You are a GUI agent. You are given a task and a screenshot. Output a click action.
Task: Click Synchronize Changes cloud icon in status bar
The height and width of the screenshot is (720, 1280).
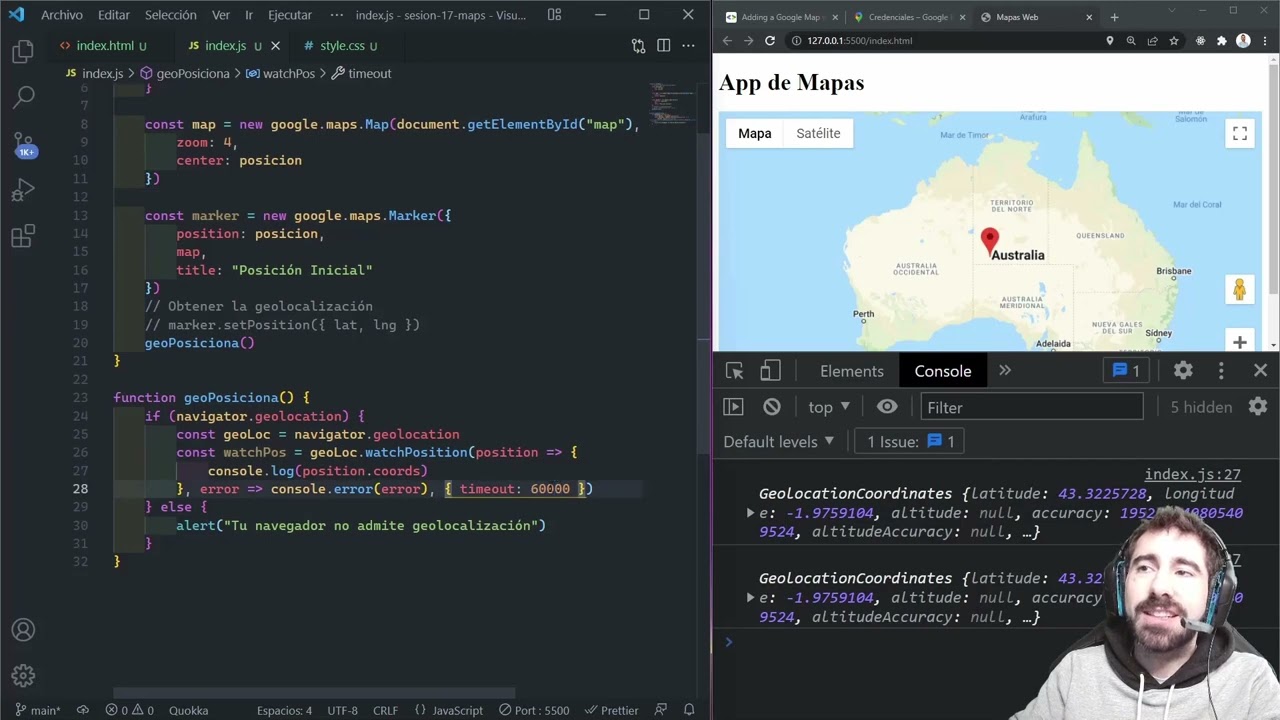click(x=83, y=710)
